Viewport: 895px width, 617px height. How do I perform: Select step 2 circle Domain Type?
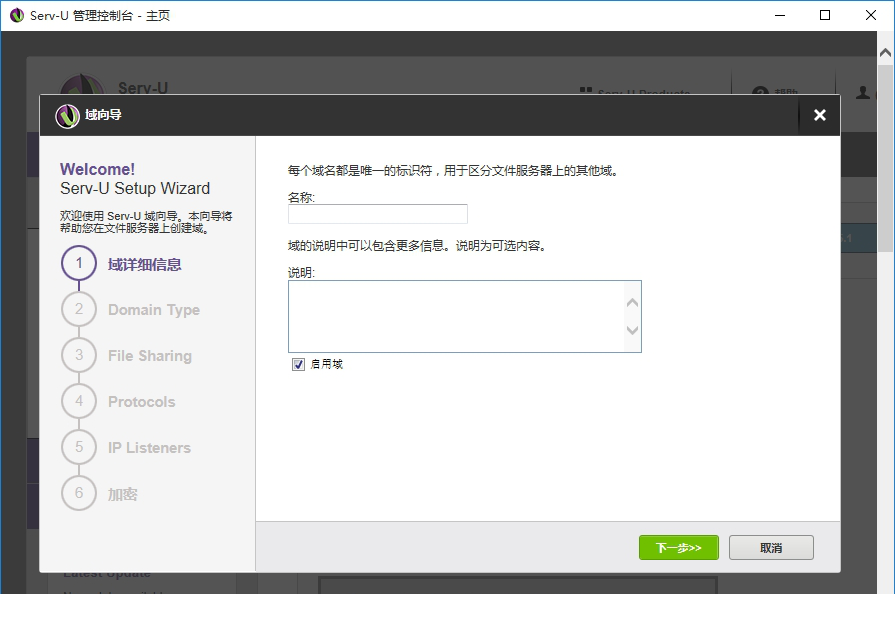(x=79, y=309)
